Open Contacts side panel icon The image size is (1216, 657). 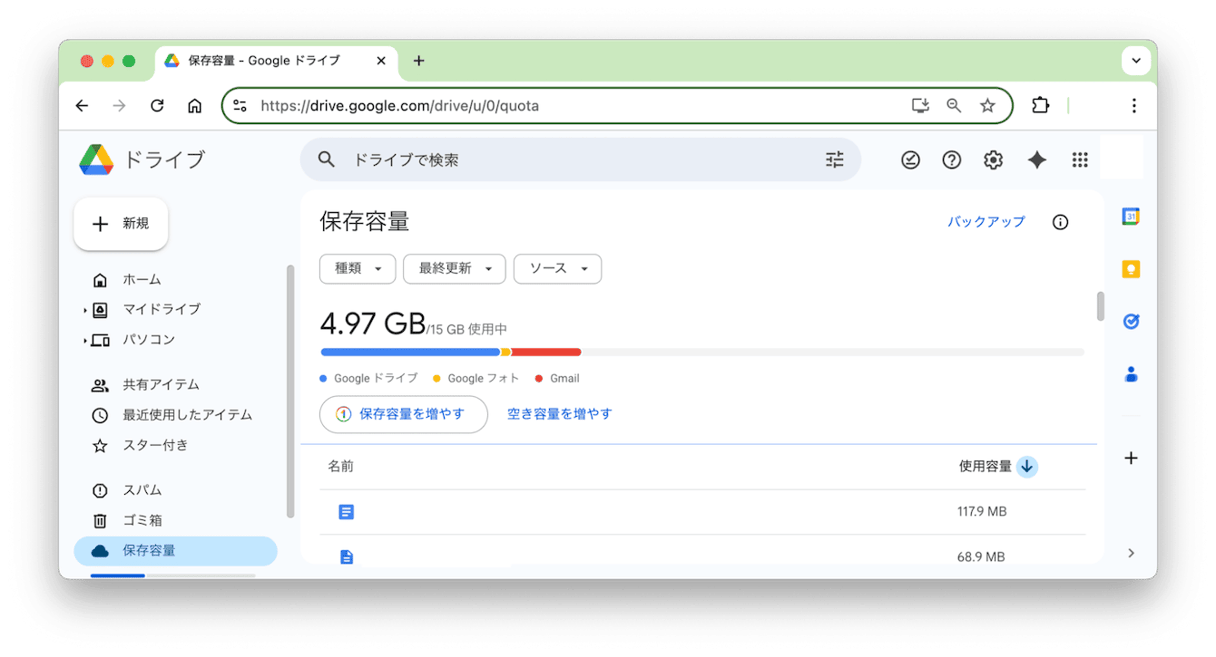click(x=1131, y=374)
